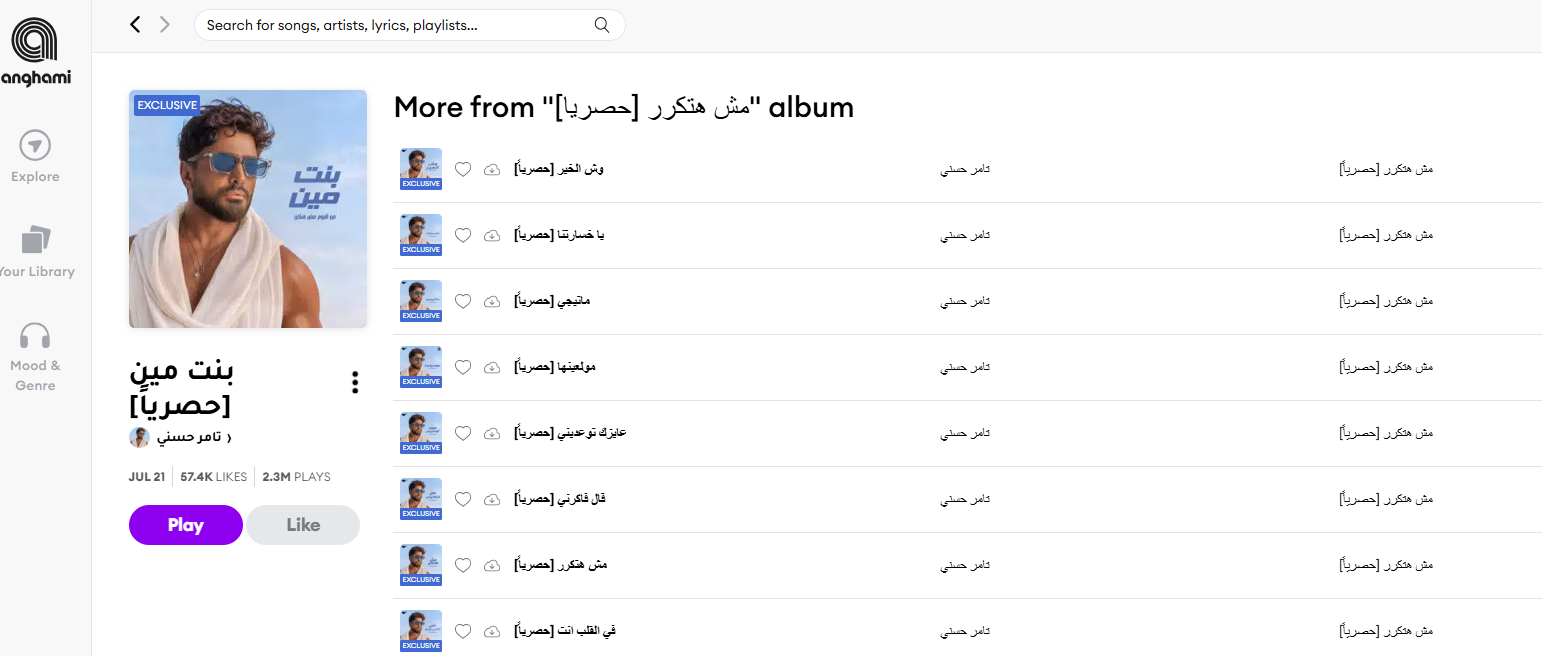
Task: Open the three-dot options menu for بنت مين
Action: click(x=355, y=383)
